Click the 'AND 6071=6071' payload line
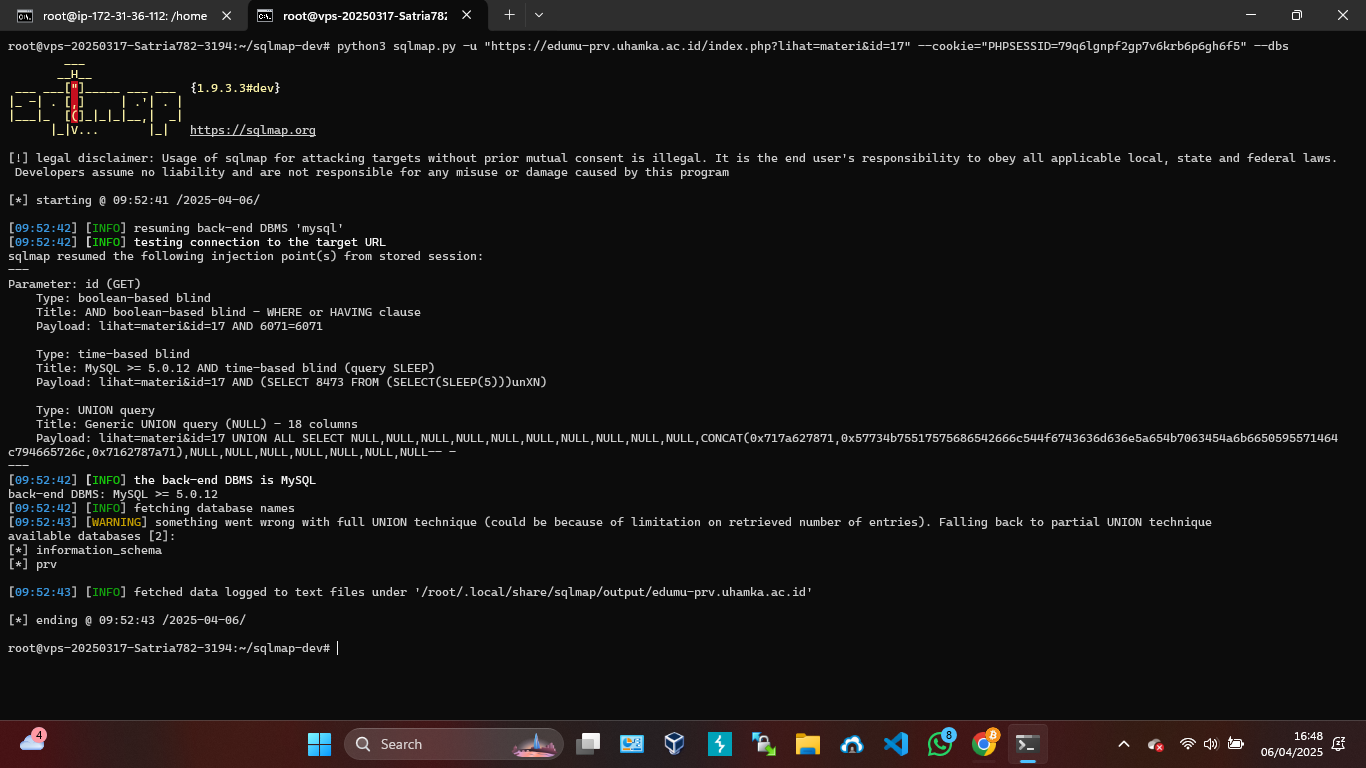Image resolution: width=1366 pixels, height=768 pixels. pyautogui.click(x=179, y=326)
